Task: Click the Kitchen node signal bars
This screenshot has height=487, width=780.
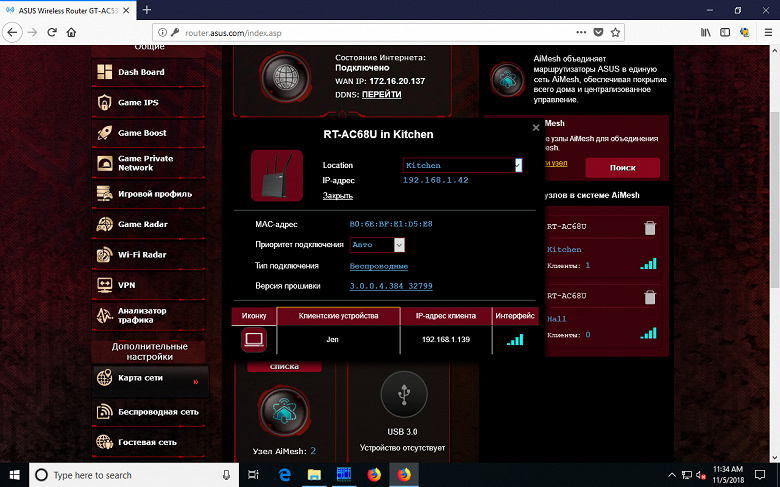Action: [648, 264]
